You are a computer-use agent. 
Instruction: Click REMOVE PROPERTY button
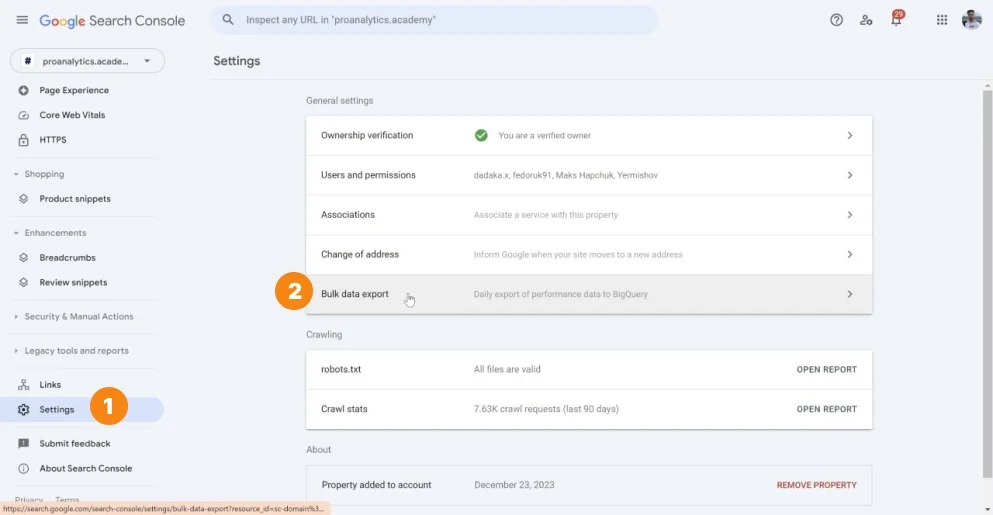(x=816, y=485)
